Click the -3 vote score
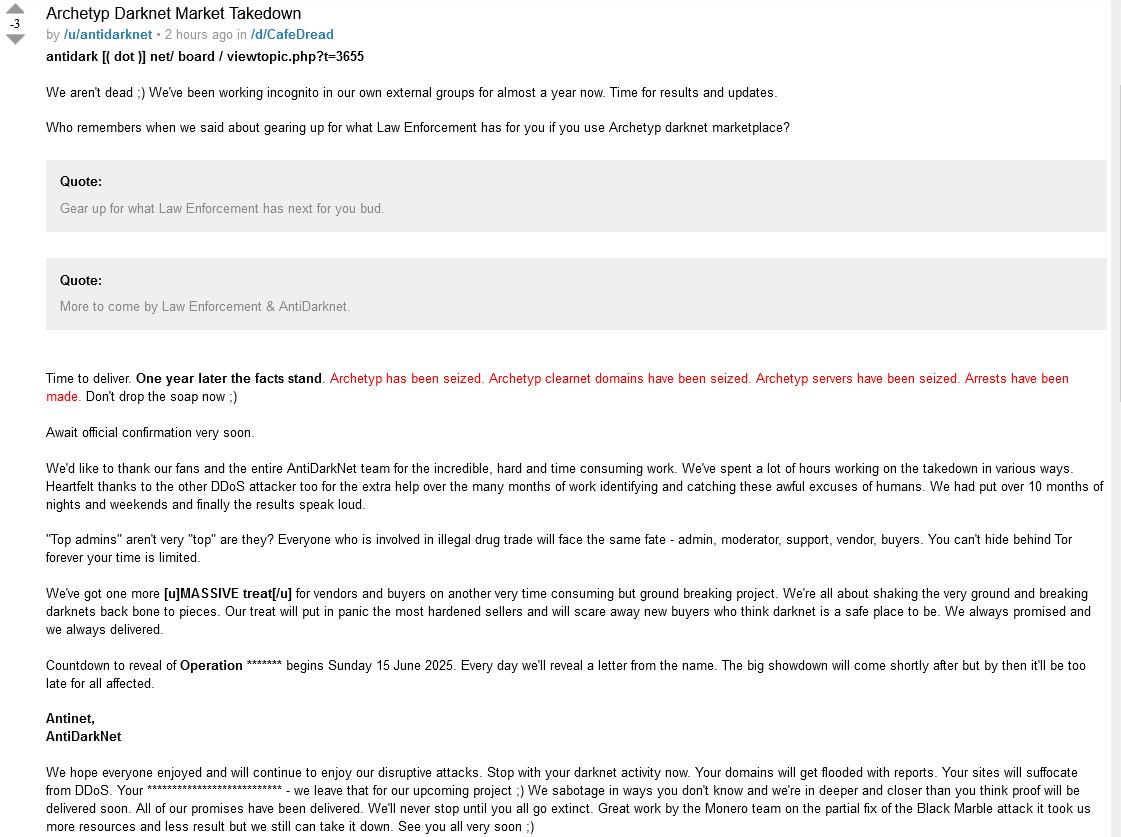The image size is (1121, 837). [x=15, y=24]
